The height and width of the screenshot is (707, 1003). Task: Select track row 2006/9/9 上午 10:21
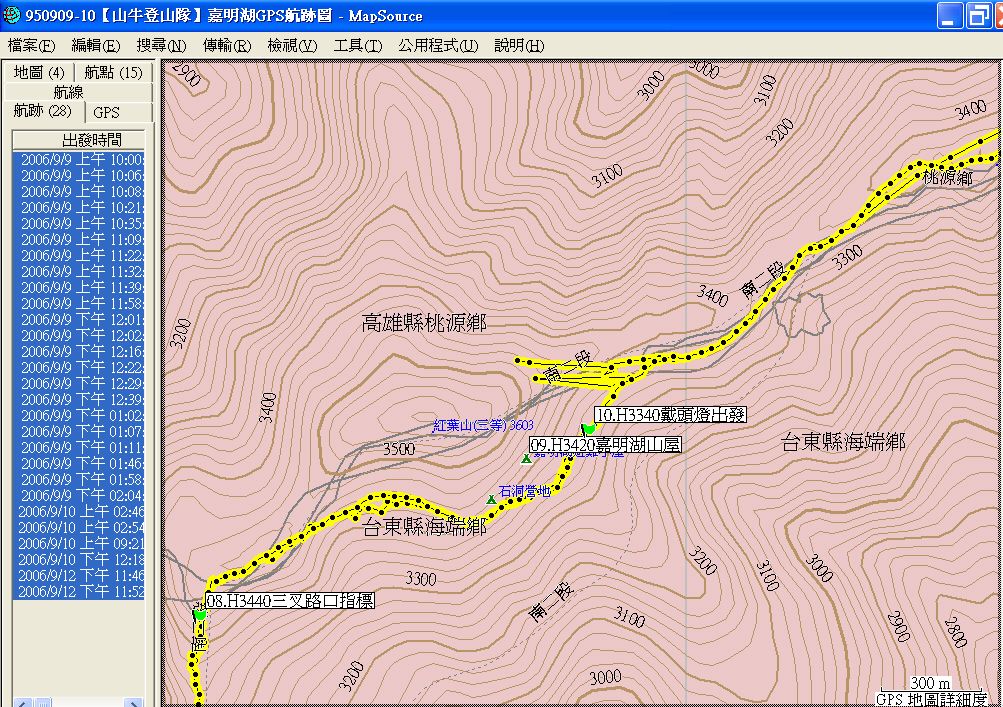click(x=79, y=207)
